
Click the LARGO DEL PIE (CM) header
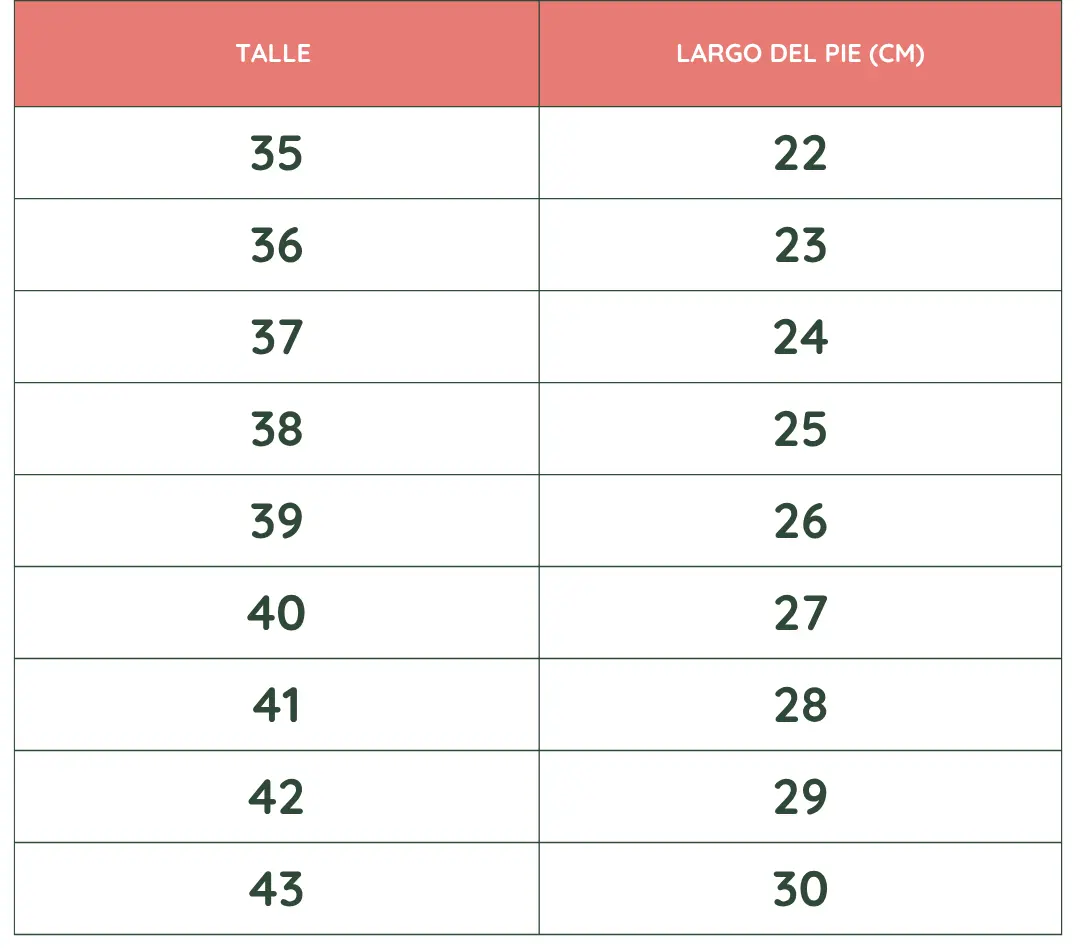click(800, 54)
